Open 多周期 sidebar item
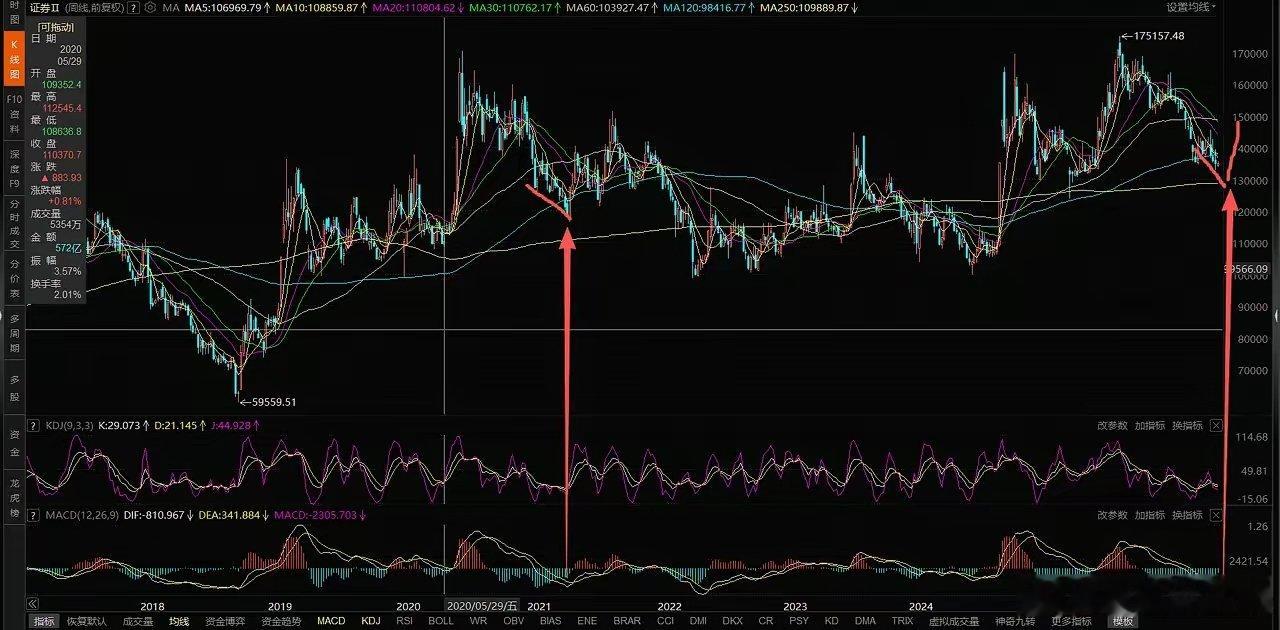Screen dimensions: 1280x630 [14, 331]
